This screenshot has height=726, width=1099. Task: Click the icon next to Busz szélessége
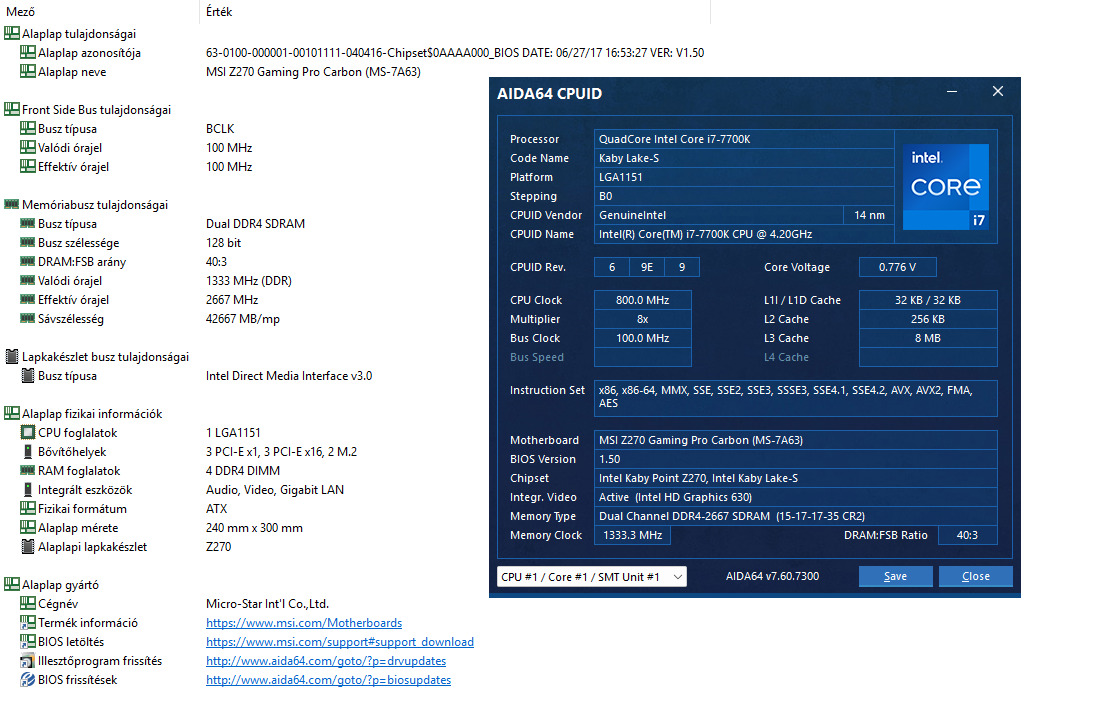click(x=27, y=242)
